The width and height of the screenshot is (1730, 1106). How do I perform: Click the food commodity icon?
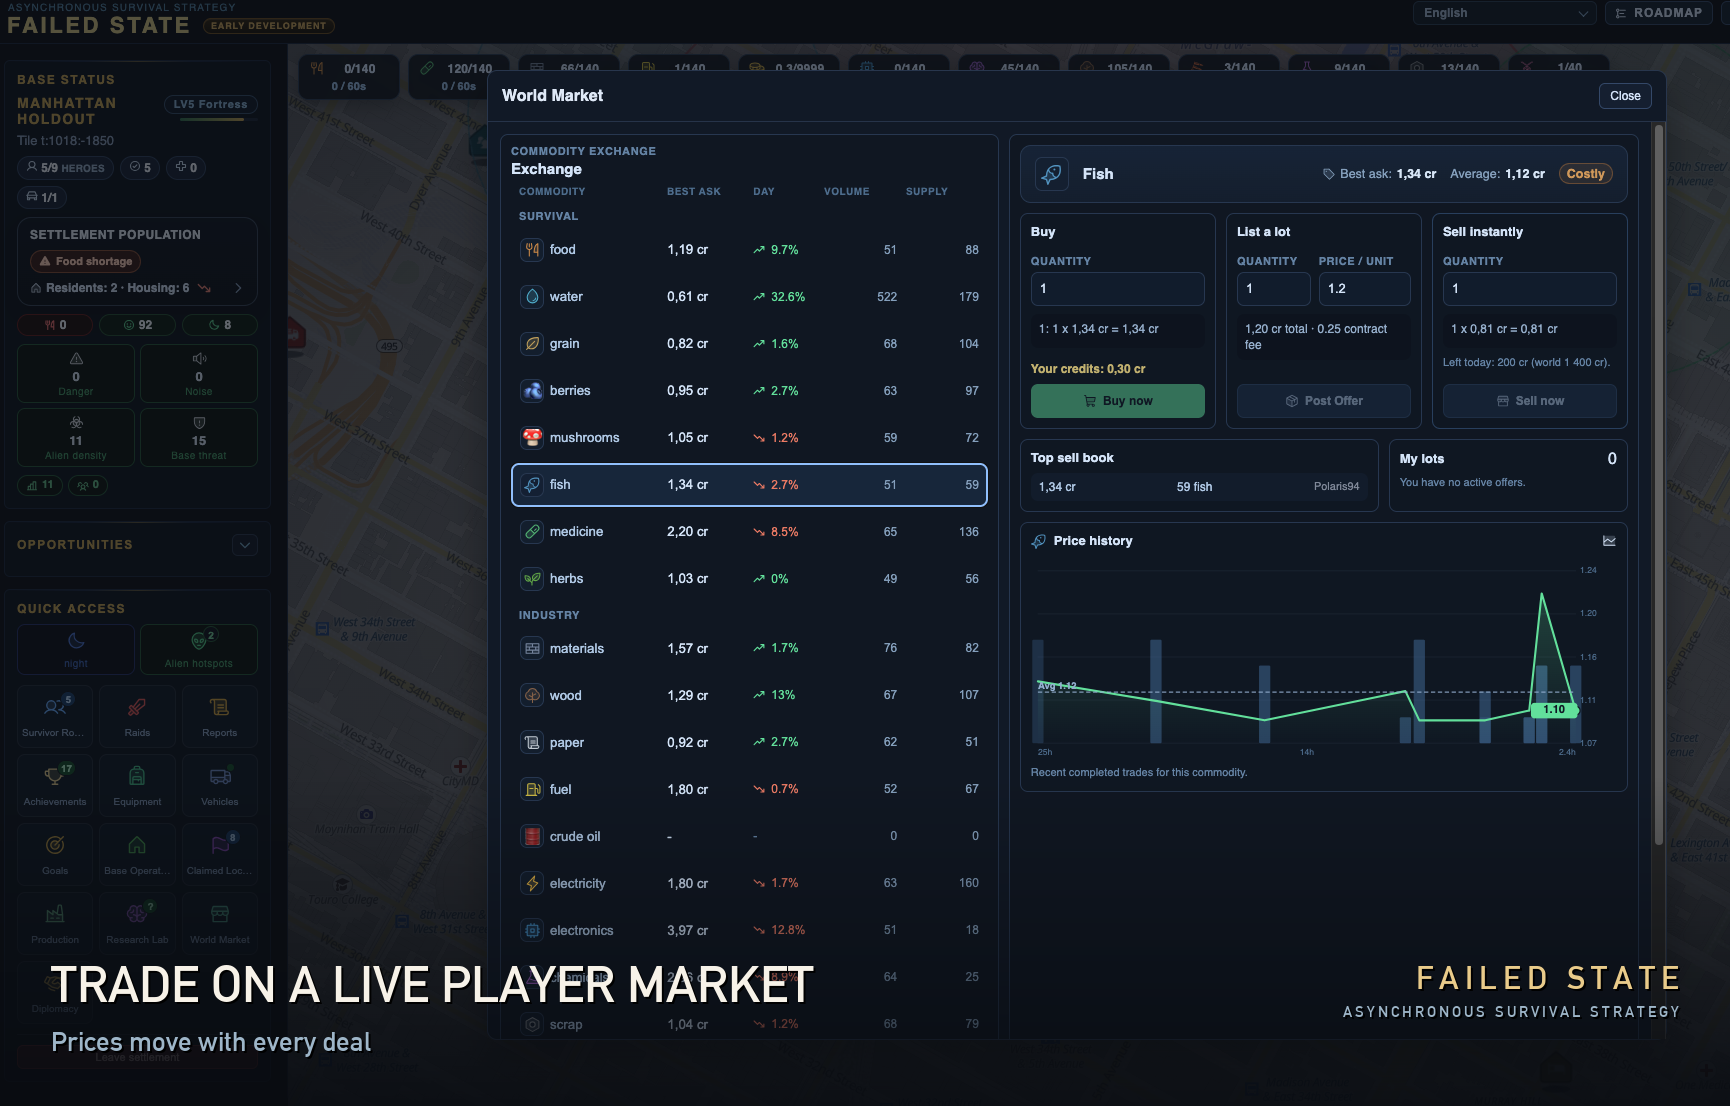click(532, 250)
